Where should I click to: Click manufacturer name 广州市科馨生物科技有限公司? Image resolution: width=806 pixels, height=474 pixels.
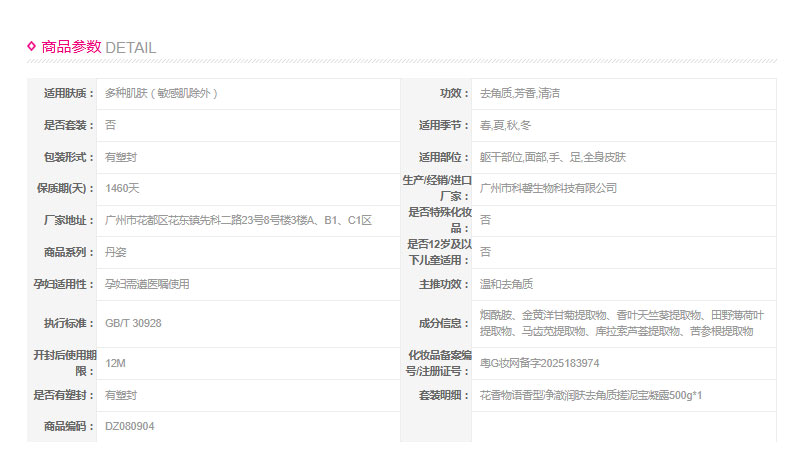(x=548, y=188)
